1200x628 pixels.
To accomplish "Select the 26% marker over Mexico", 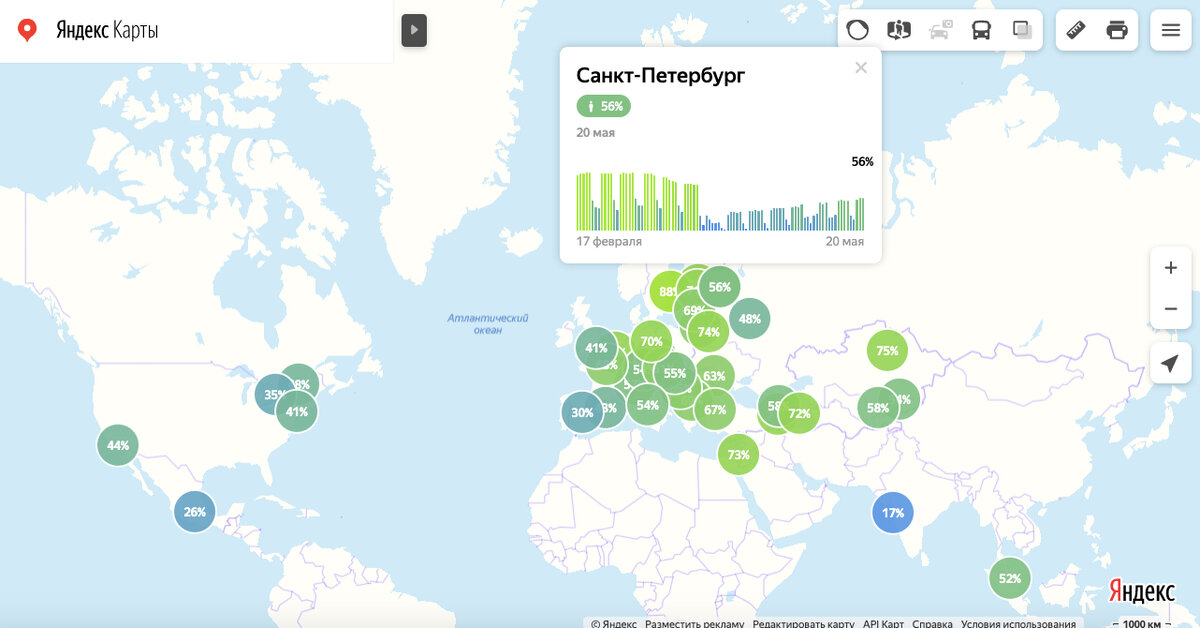I will [x=195, y=512].
